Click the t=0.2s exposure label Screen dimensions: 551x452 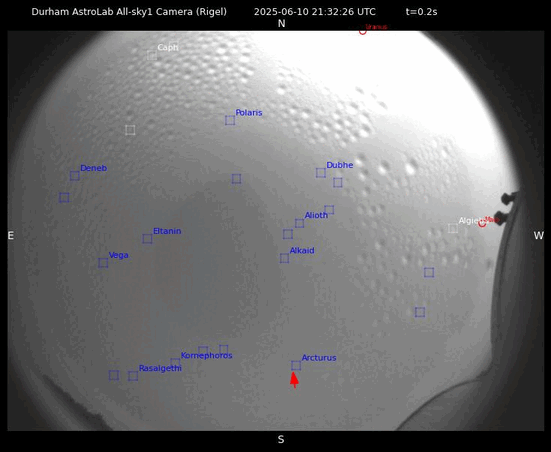click(421, 12)
